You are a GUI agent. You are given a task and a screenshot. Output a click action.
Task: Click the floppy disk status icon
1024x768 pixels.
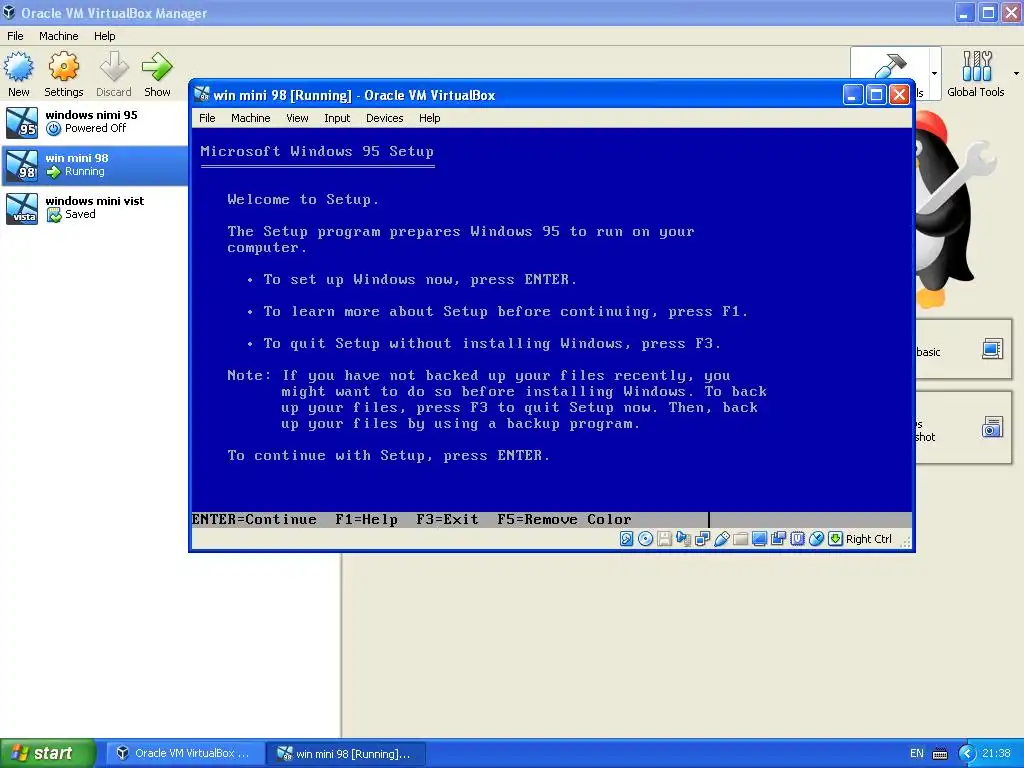[x=664, y=539]
